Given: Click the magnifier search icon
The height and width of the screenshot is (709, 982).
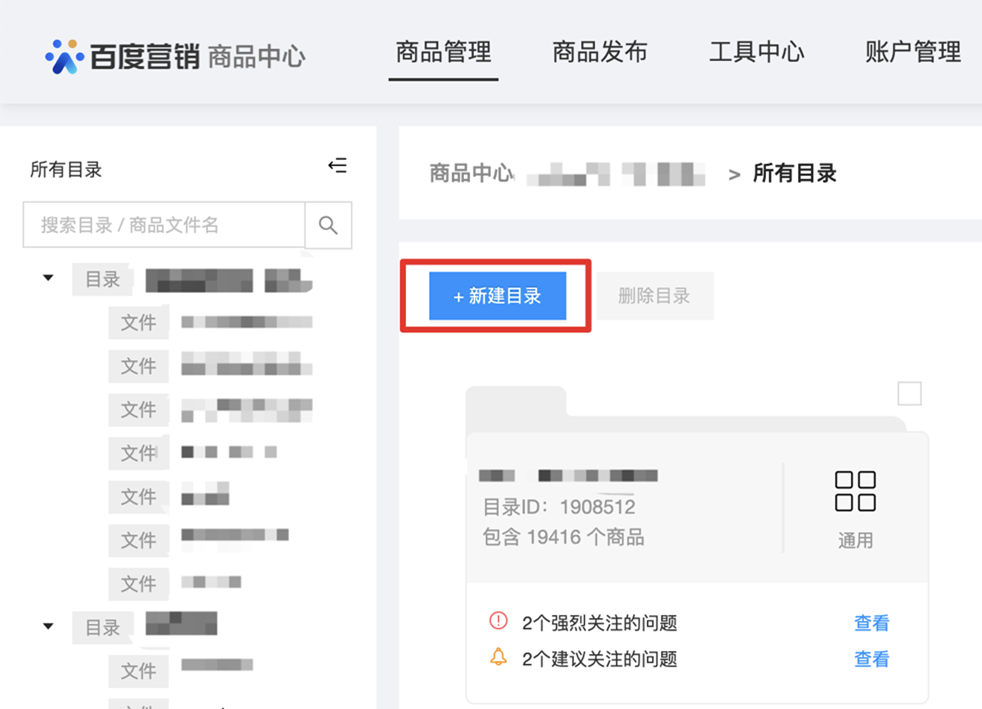Looking at the screenshot, I should coord(328,225).
